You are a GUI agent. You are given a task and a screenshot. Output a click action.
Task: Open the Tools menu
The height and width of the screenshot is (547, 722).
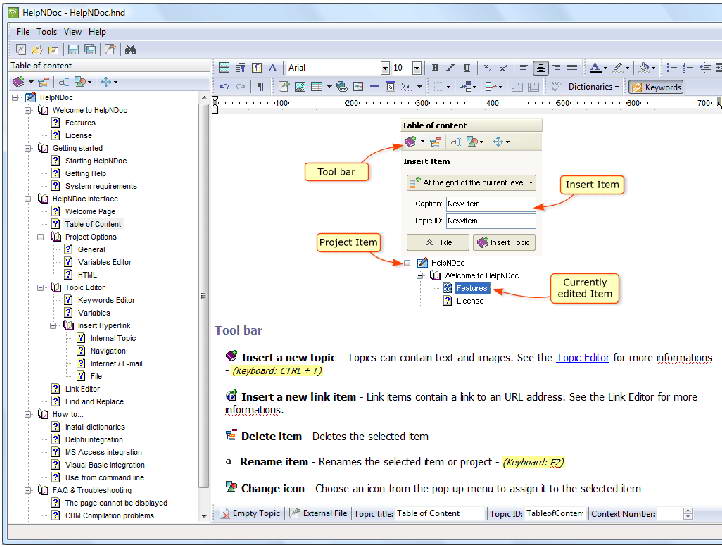coord(47,32)
